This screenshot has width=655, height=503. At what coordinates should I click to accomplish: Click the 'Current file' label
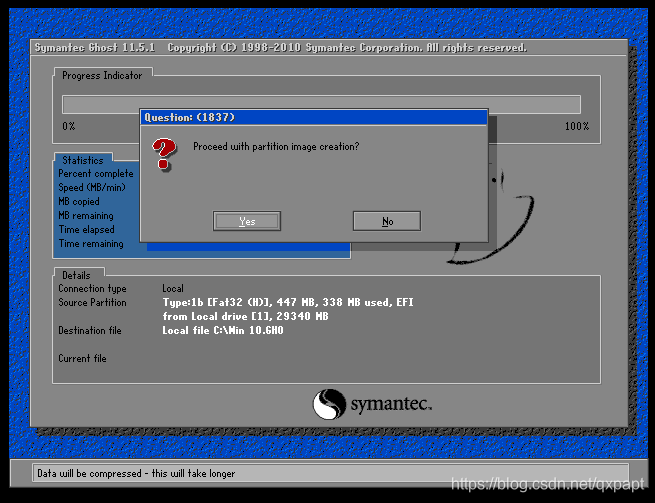coord(82,358)
